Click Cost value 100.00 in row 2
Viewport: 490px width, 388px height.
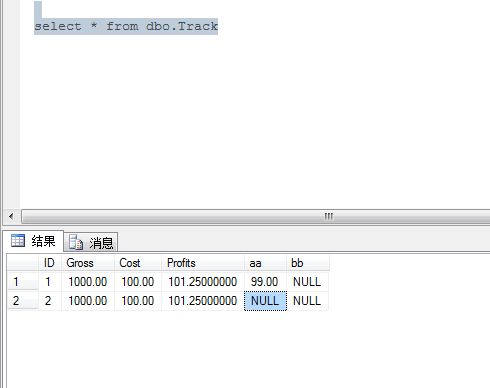pyautogui.click(x=138, y=301)
